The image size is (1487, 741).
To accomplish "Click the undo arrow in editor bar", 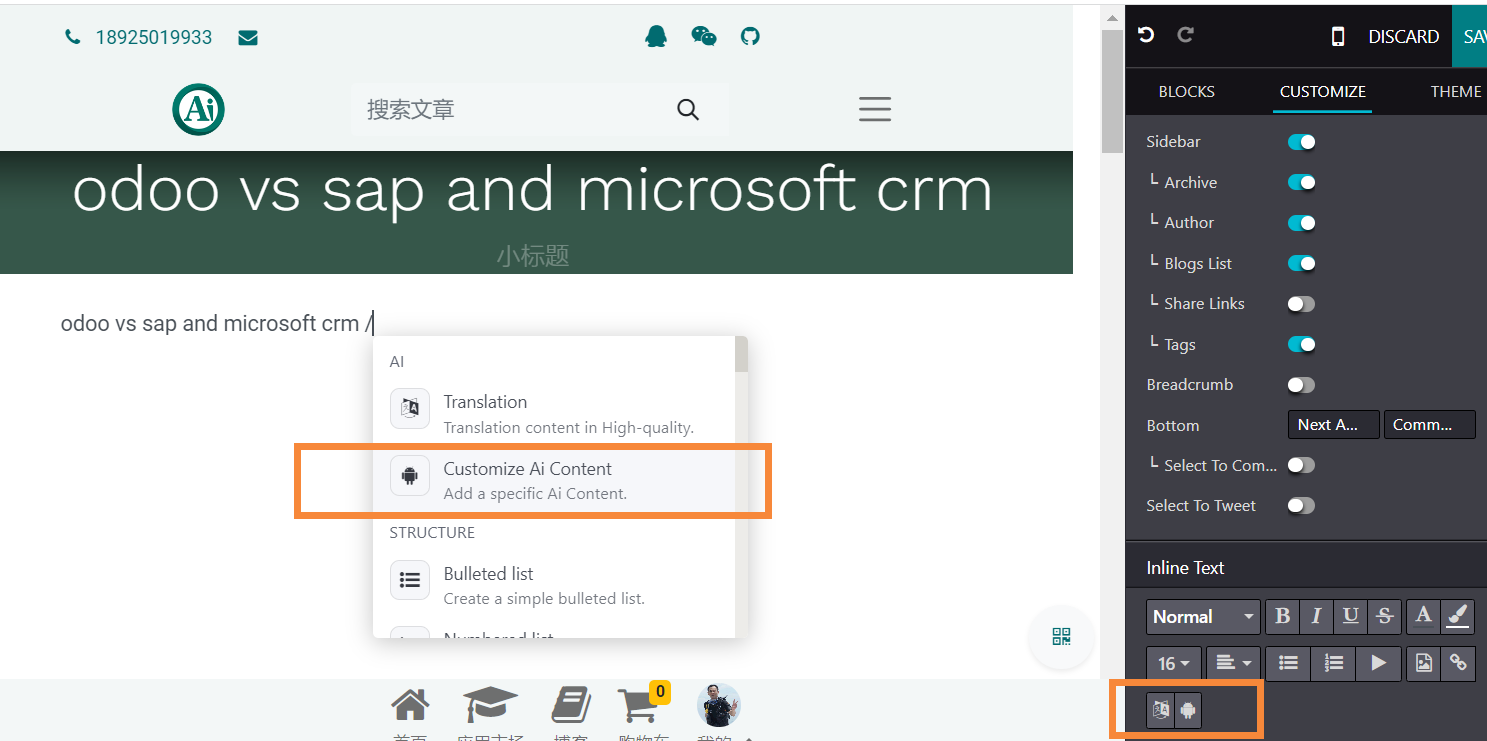I will click(1146, 35).
